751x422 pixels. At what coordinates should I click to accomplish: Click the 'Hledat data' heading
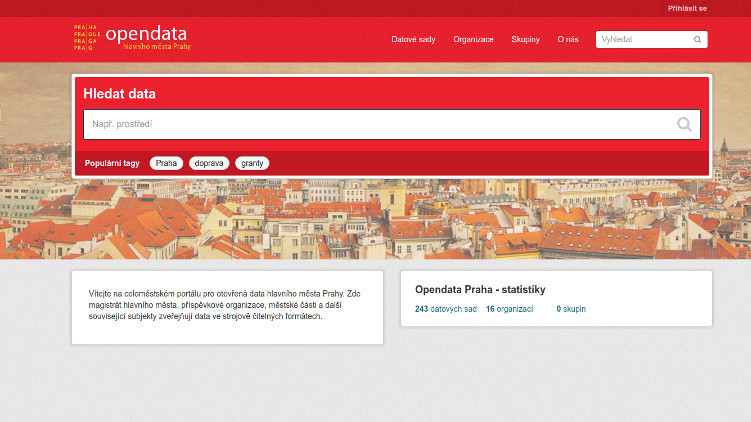pos(119,94)
